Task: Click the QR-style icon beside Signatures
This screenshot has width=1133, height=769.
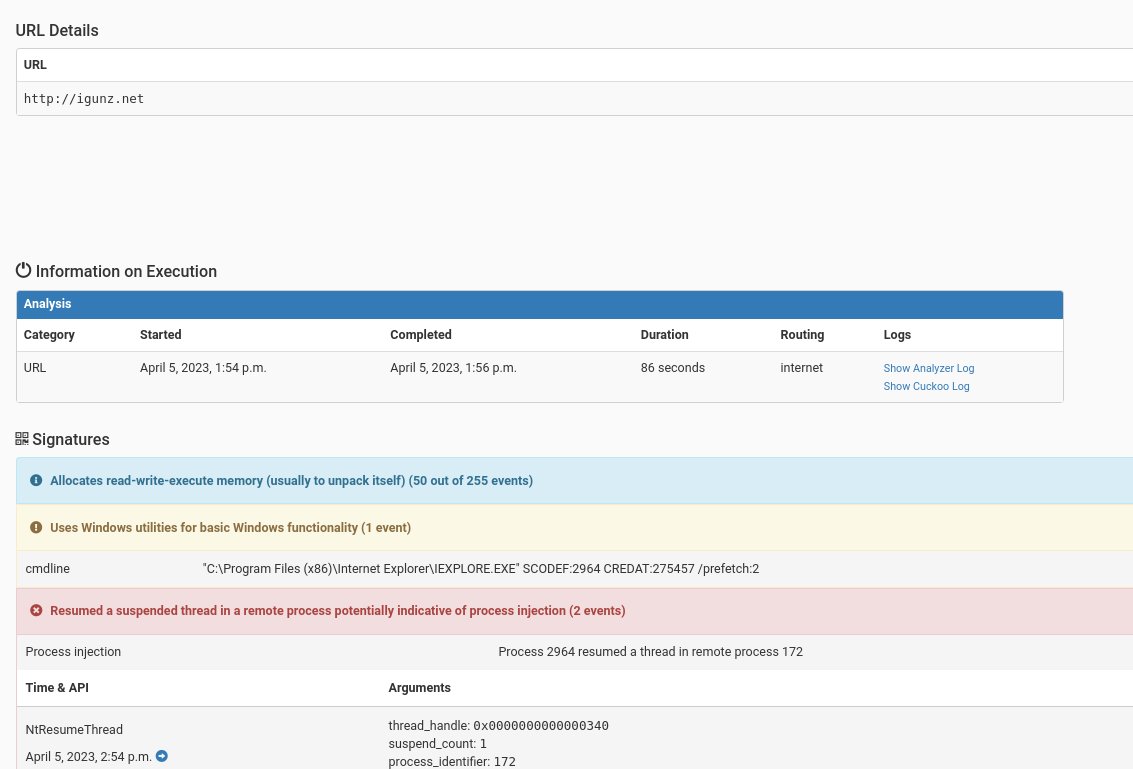Action: click(22, 439)
